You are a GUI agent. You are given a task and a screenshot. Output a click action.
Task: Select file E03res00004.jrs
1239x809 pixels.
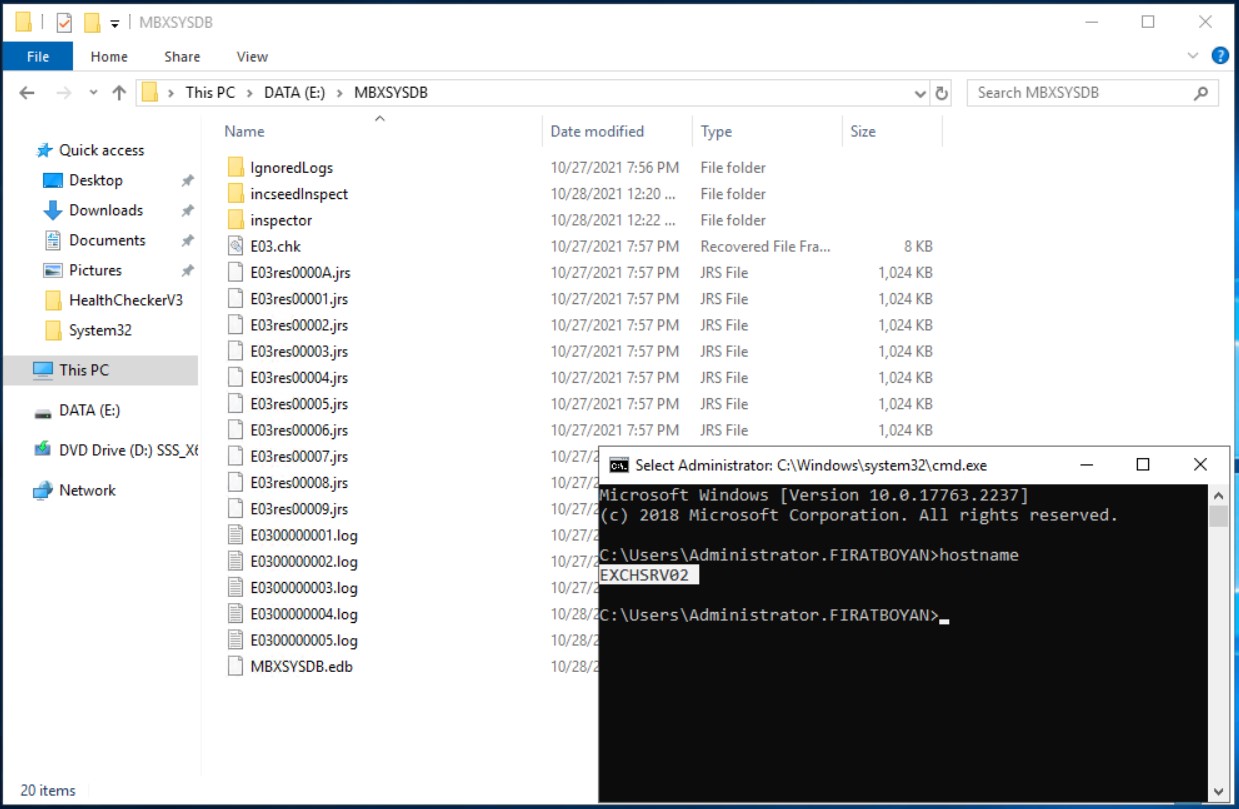(x=299, y=377)
